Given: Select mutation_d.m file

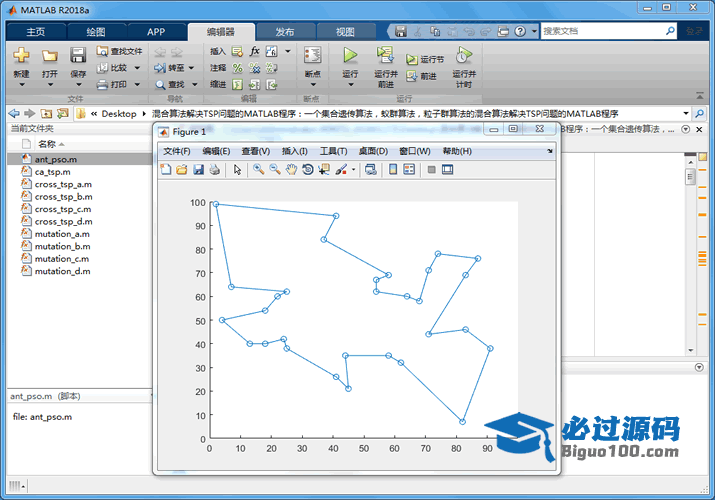Looking at the screenshot, I should [x=80, y=271].
